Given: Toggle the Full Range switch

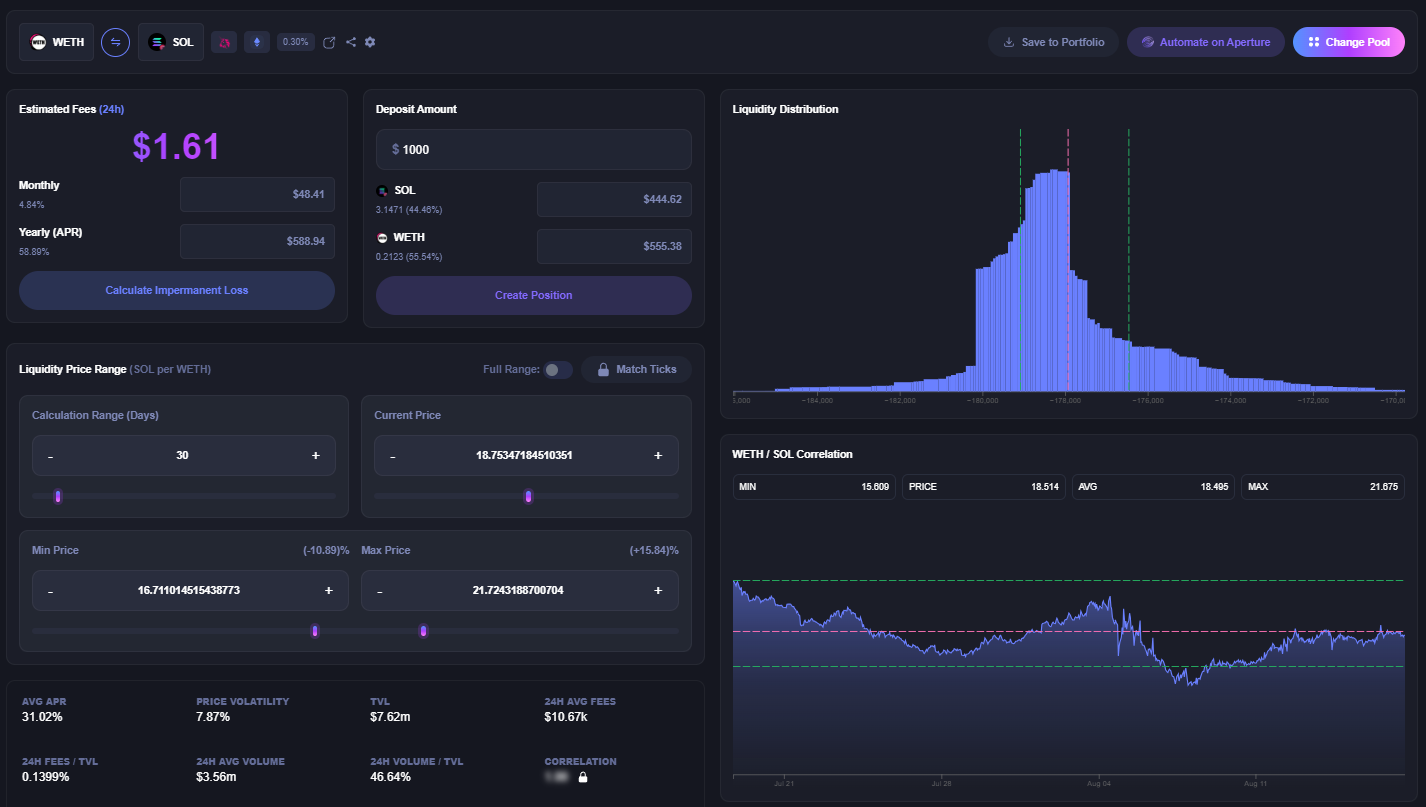Looking at the screenshot, I should coord(557,370).
